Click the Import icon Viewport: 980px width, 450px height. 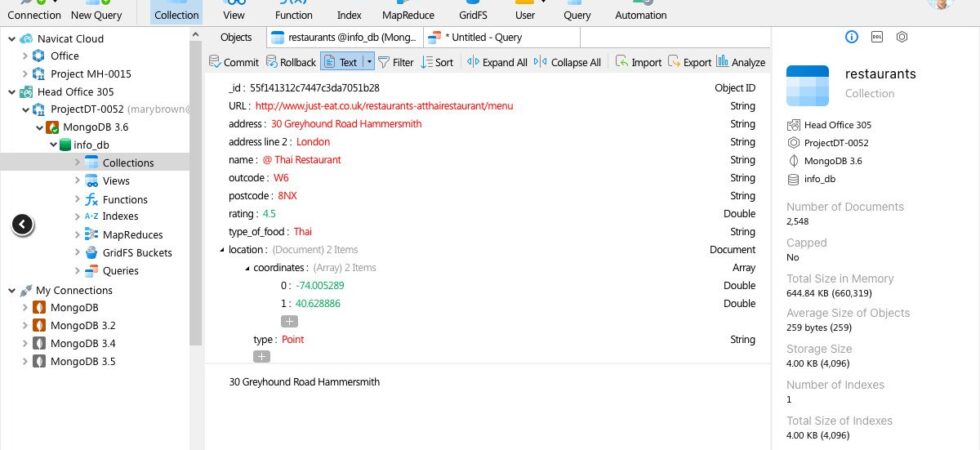coord(638,62)
